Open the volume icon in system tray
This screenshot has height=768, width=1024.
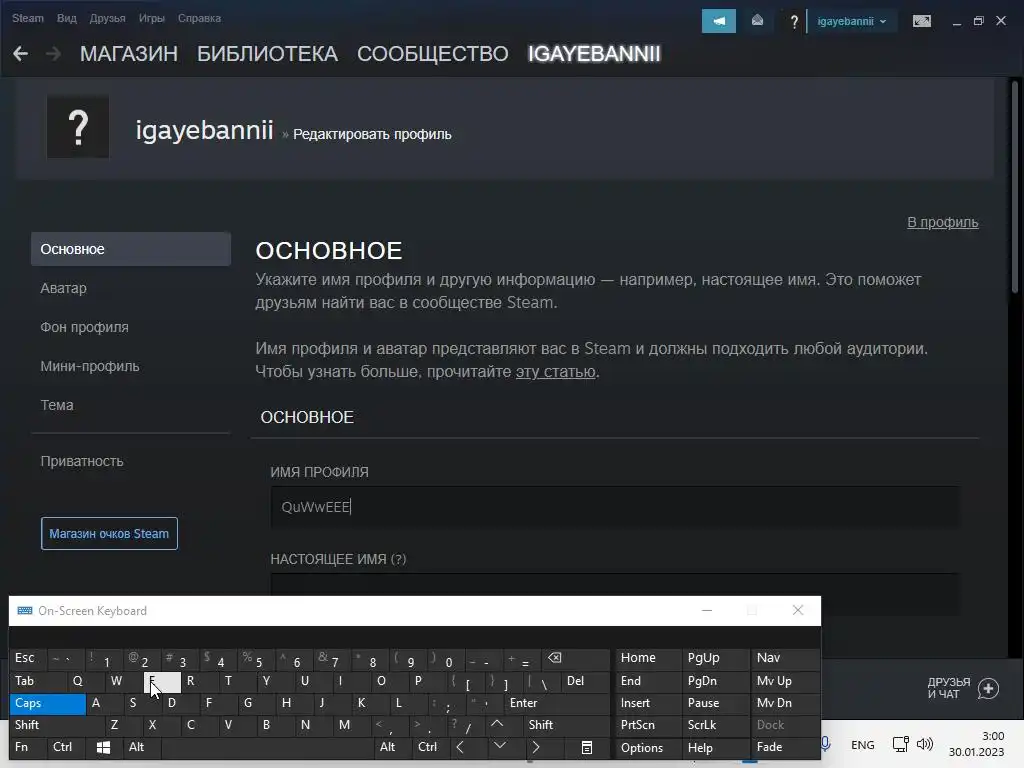tap(925, 744)
